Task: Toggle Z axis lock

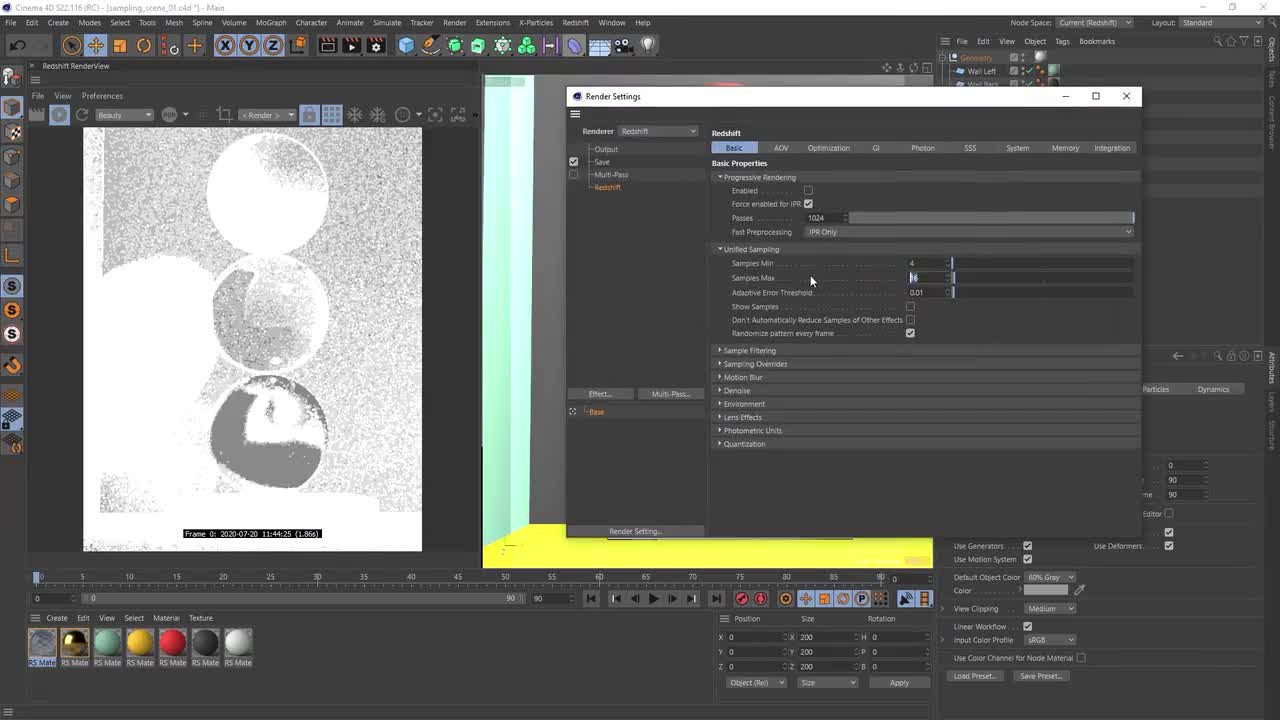Action: (x=272, y=45)
